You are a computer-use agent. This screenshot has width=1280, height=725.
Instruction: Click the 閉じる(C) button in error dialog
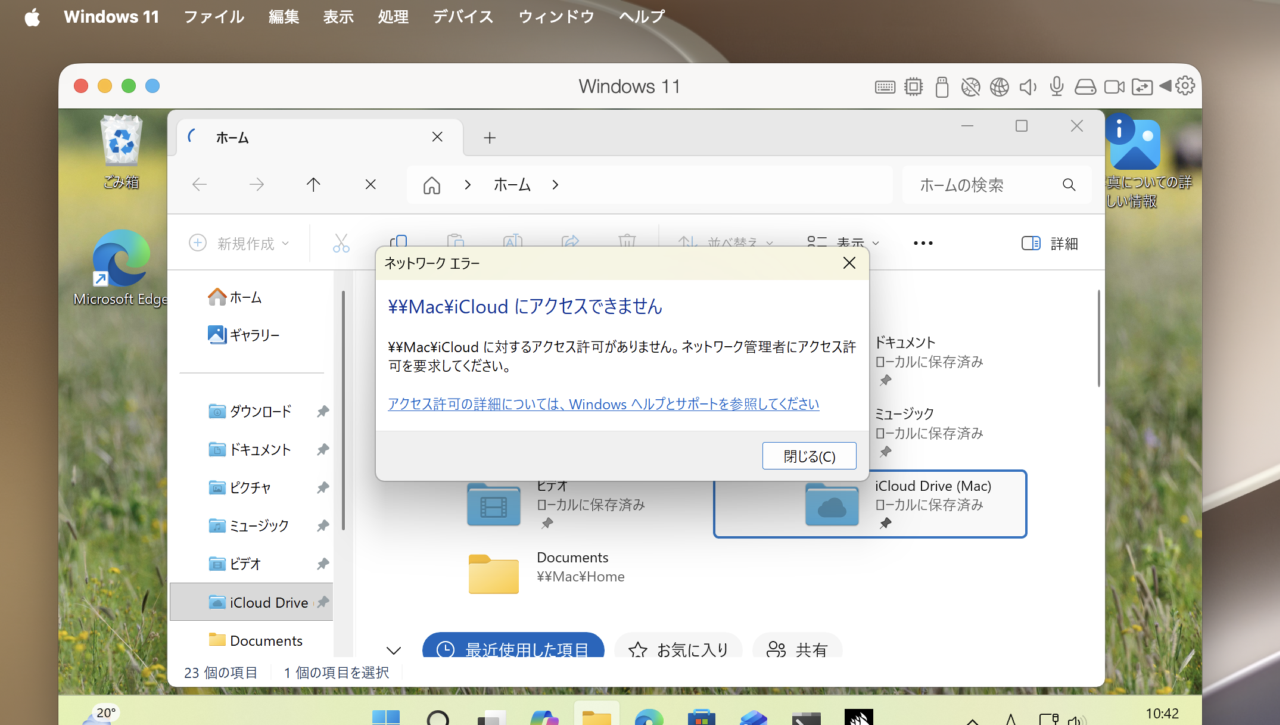(x=809, y=456)
